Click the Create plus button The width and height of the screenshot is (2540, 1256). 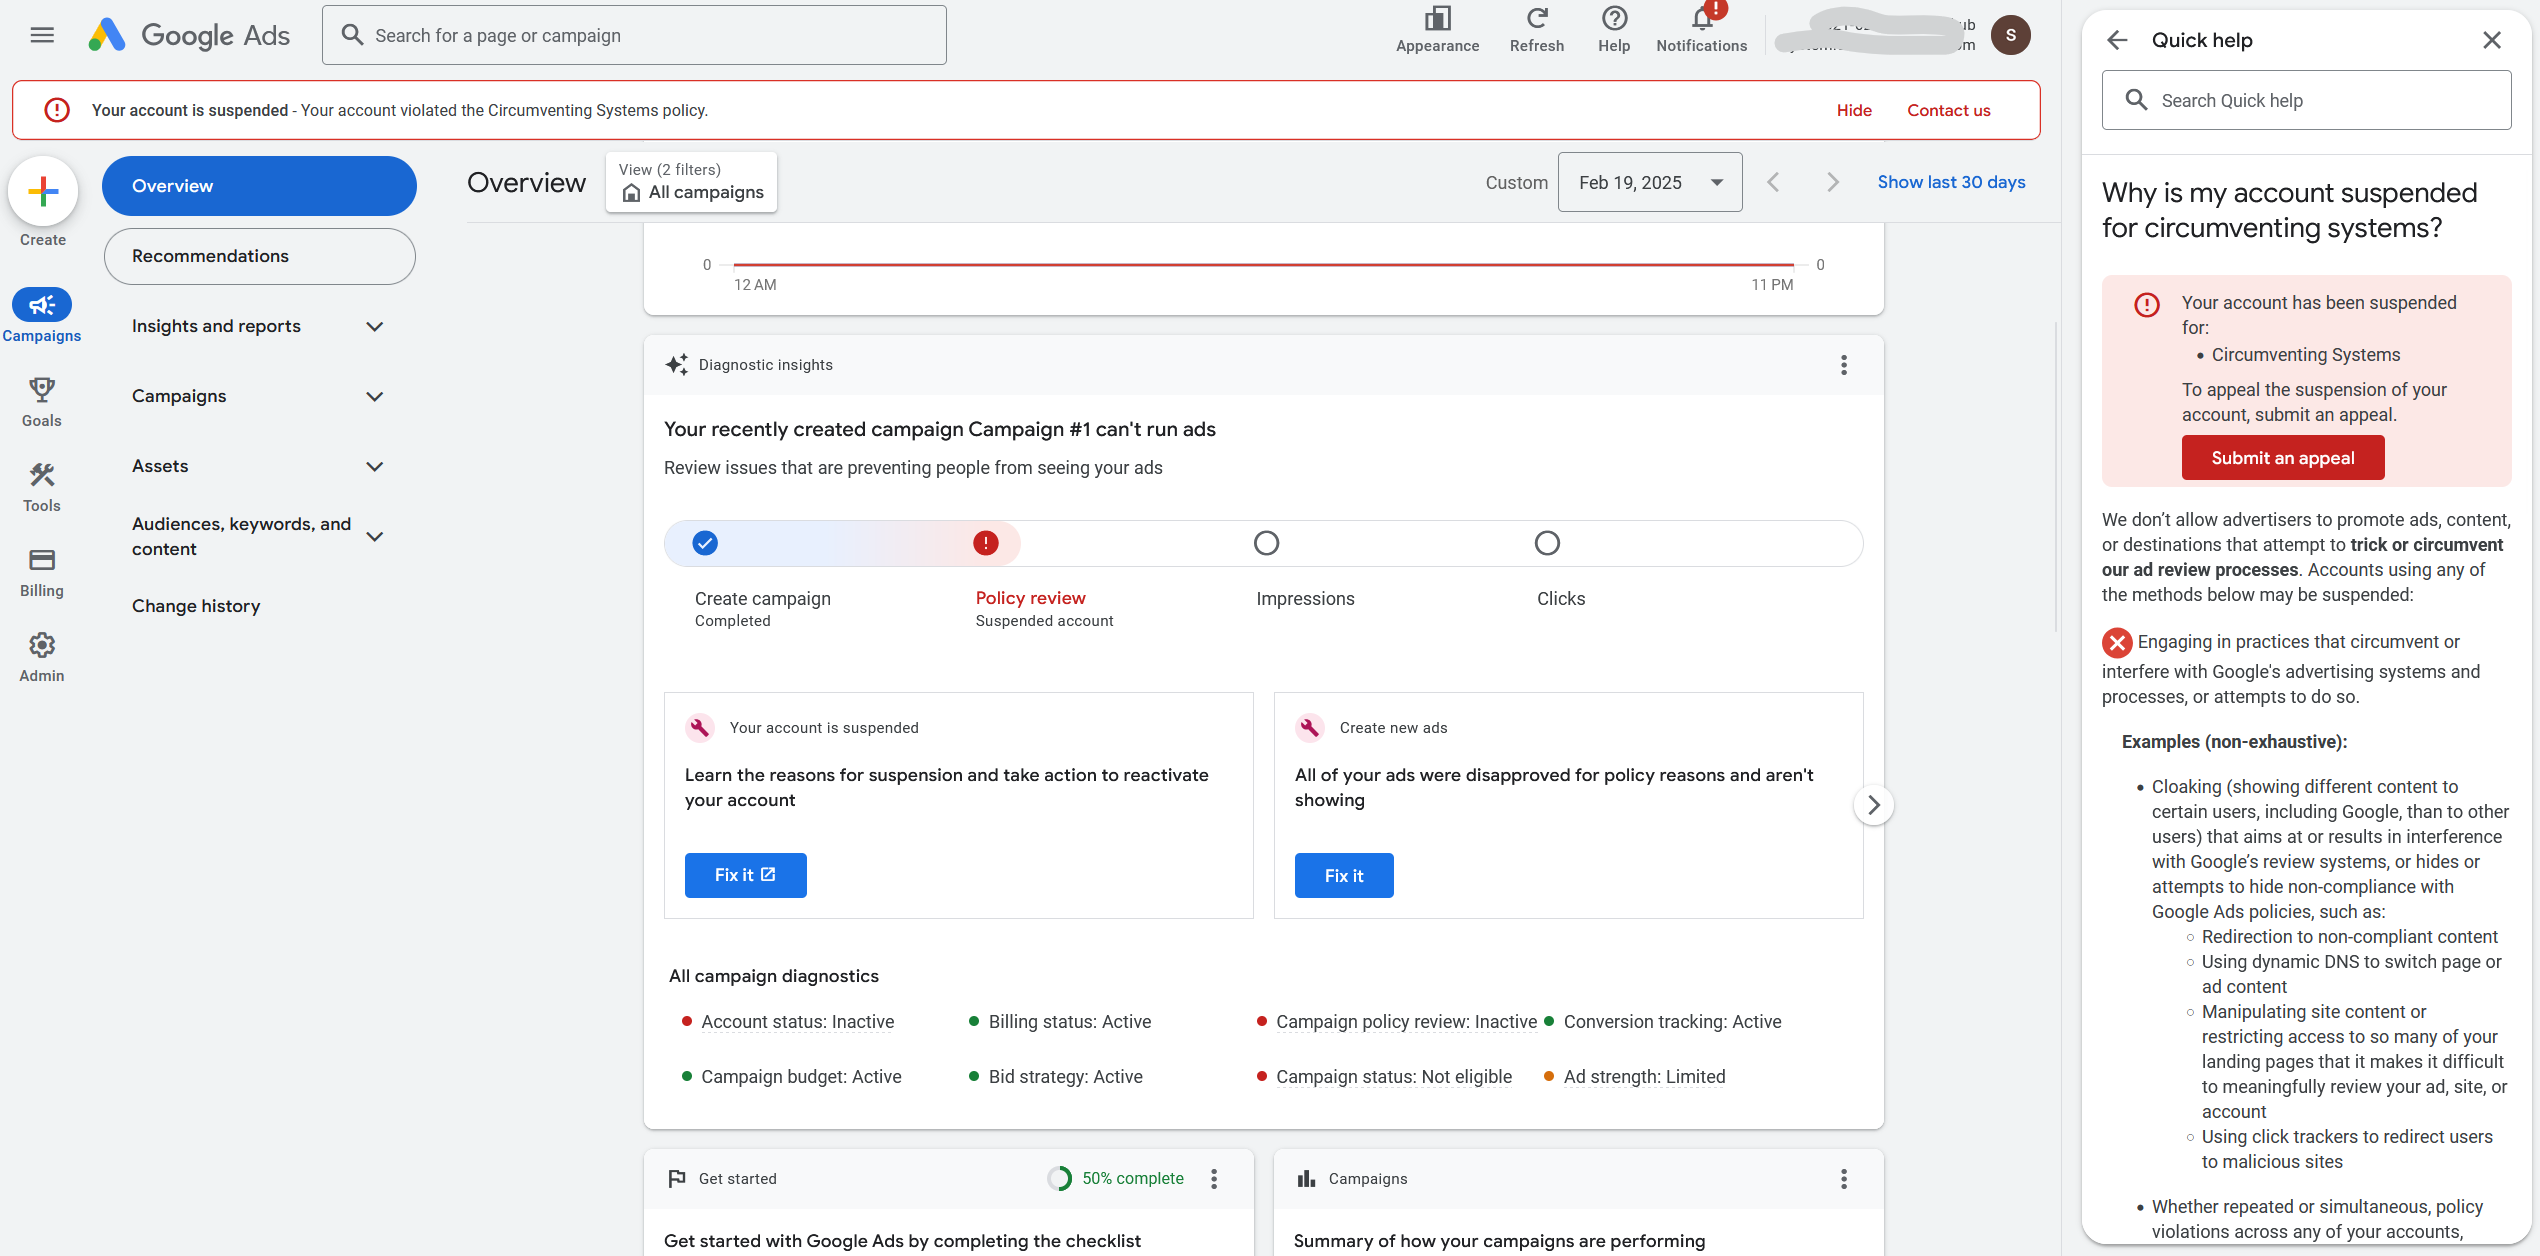[x=43, y=191]
